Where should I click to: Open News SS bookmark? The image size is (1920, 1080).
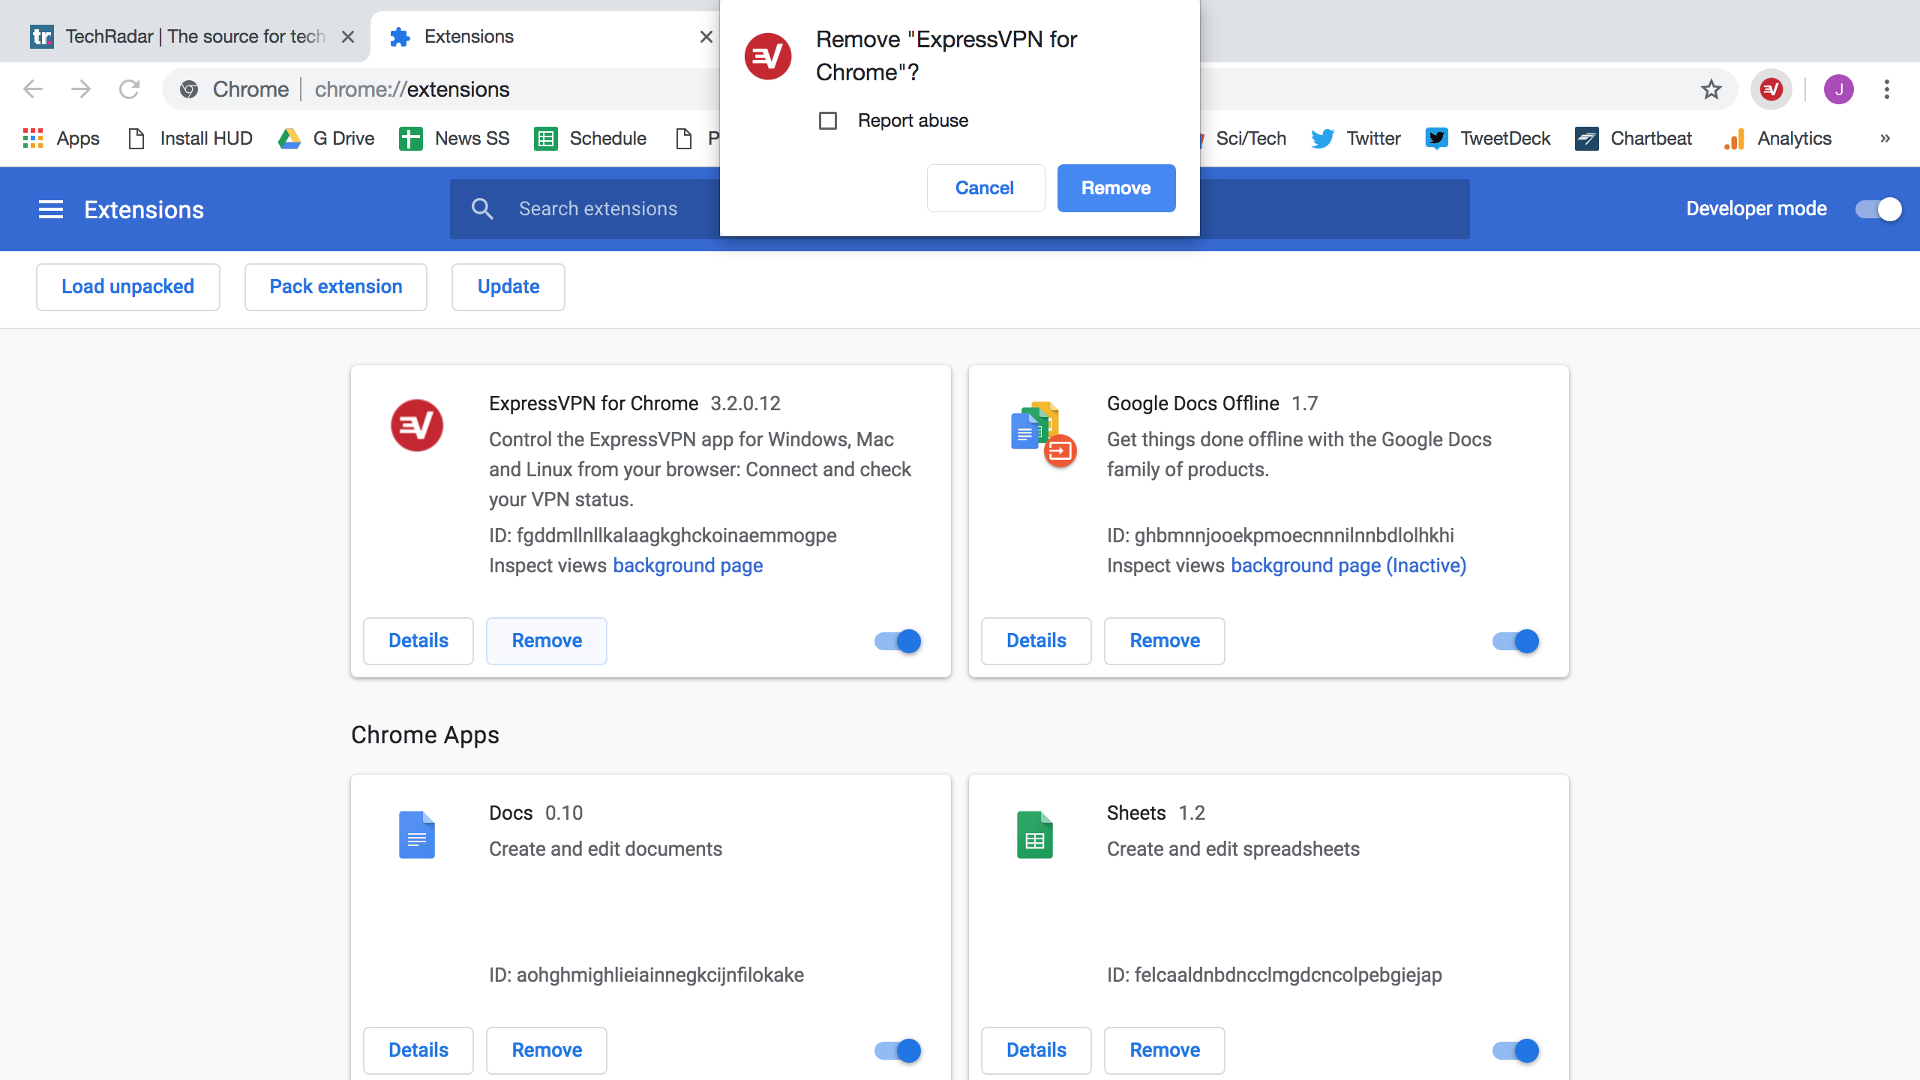click(454, 138)
